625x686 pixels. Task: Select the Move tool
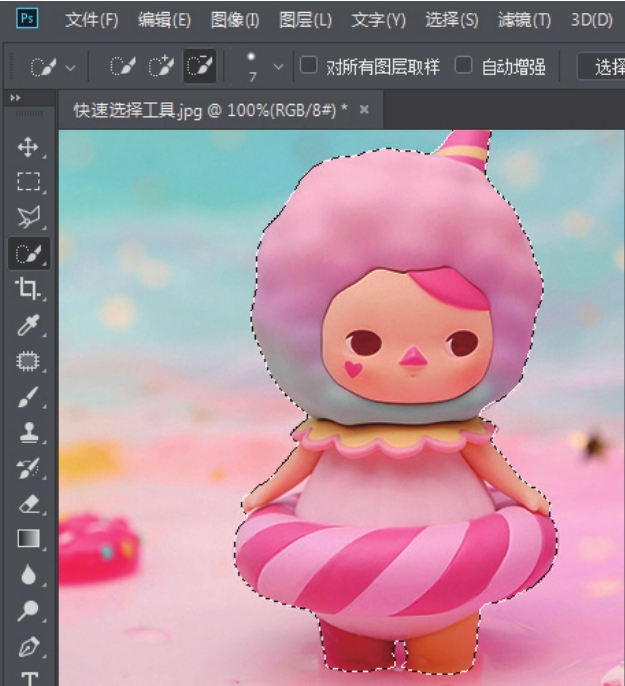click(x=28, y=148)
